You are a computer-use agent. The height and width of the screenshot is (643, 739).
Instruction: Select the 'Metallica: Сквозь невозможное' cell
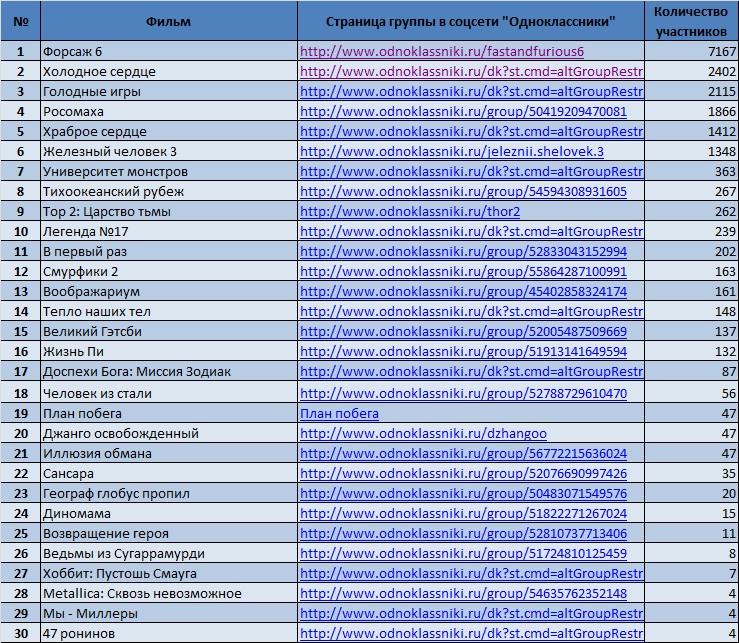click(169, 594)
